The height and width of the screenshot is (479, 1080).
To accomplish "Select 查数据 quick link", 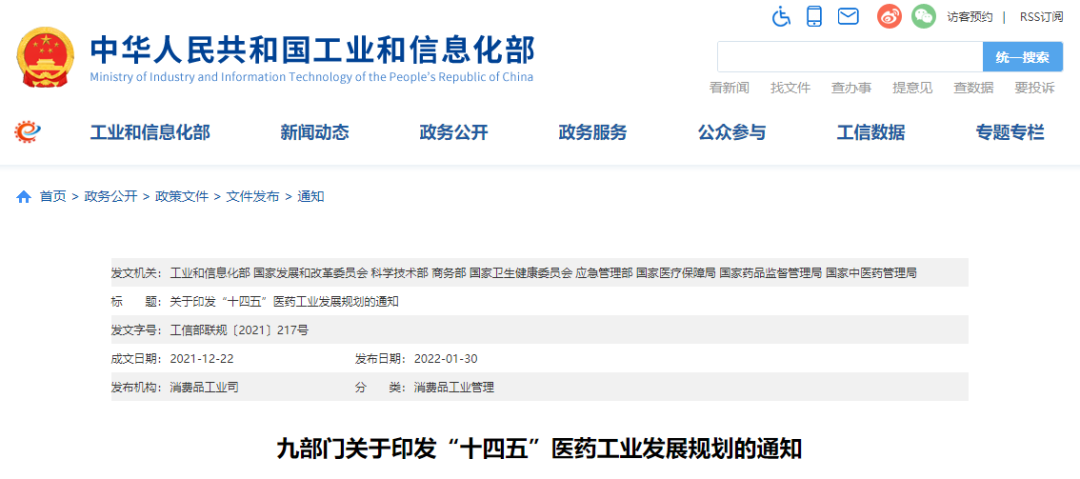I will tap(973, 88).
